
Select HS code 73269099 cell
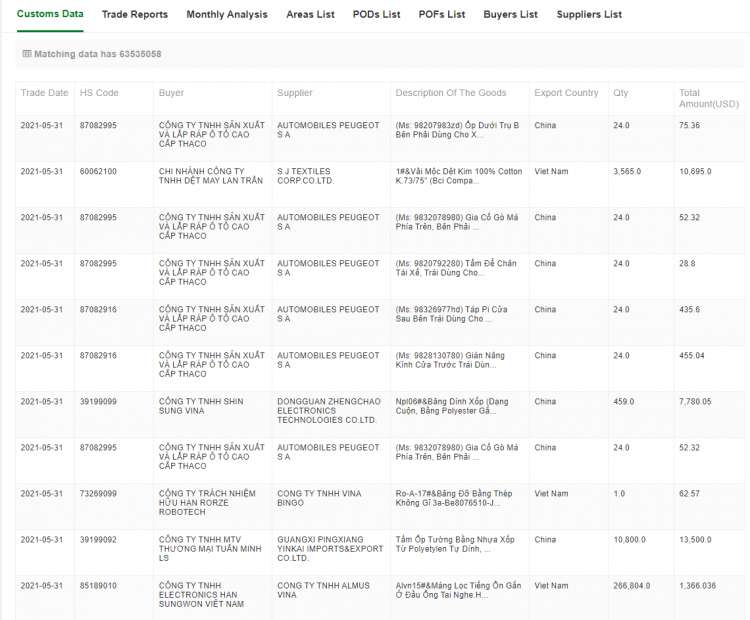[98, 493]
